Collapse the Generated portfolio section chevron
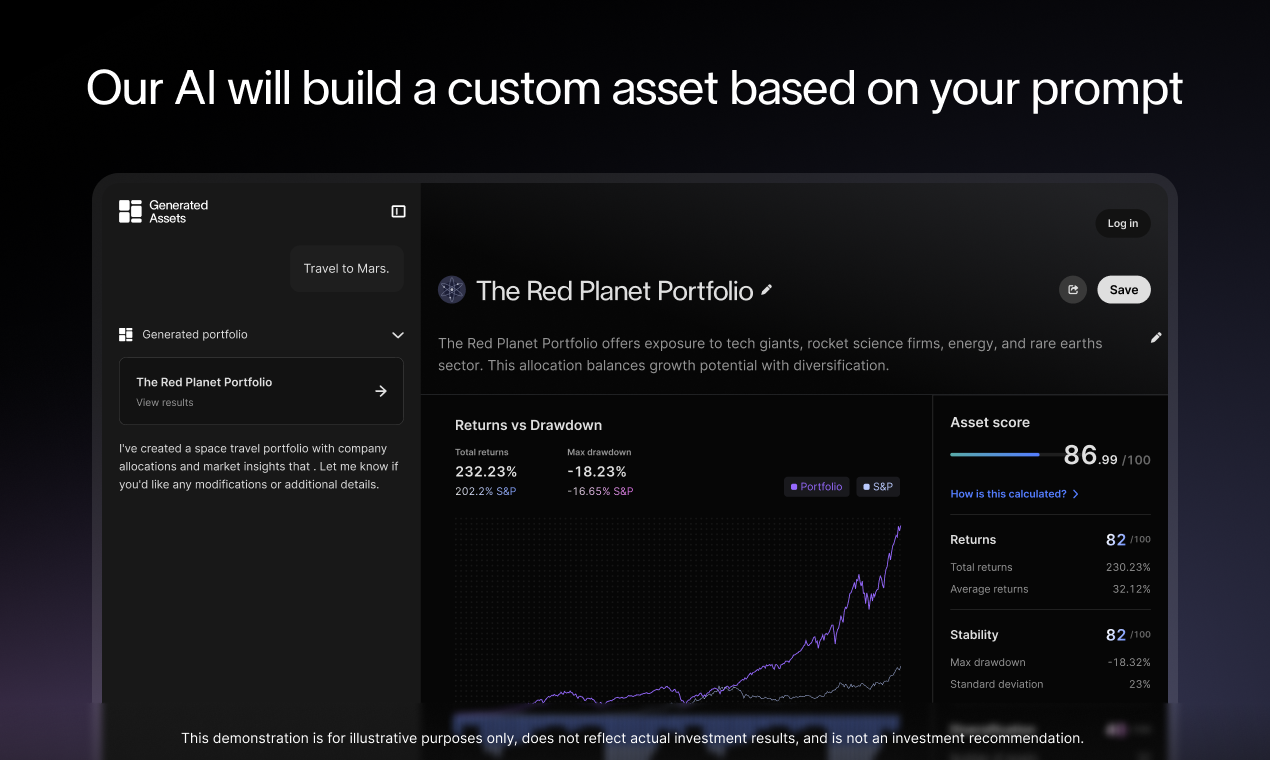Screen dimensions: 1270x760 coord(398,335)
